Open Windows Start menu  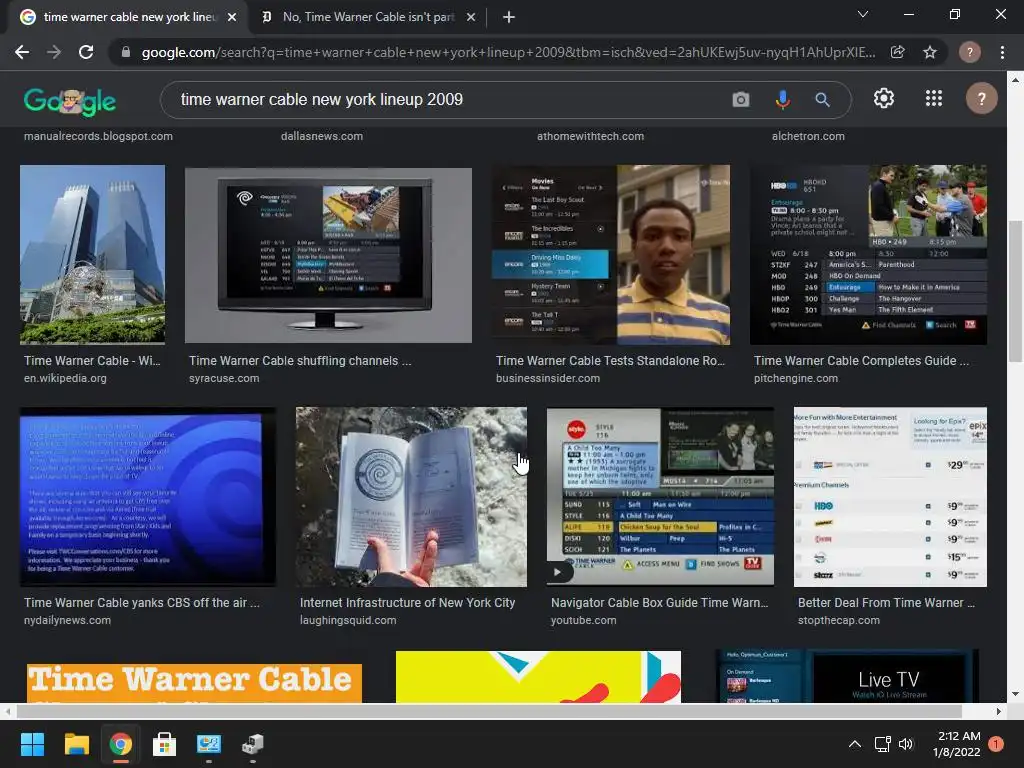32,744
